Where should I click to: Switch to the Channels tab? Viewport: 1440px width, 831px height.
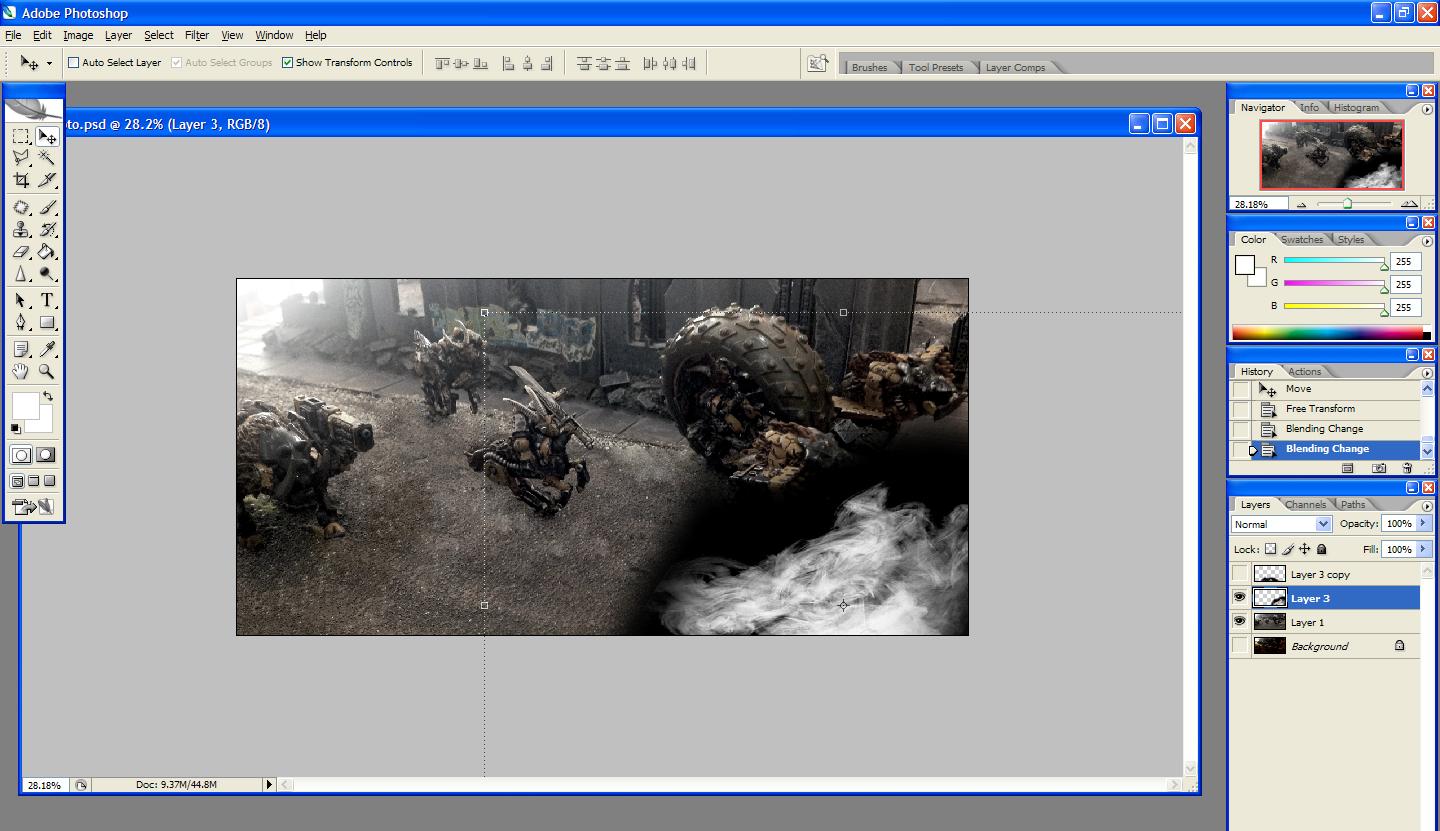point(1306,505)
